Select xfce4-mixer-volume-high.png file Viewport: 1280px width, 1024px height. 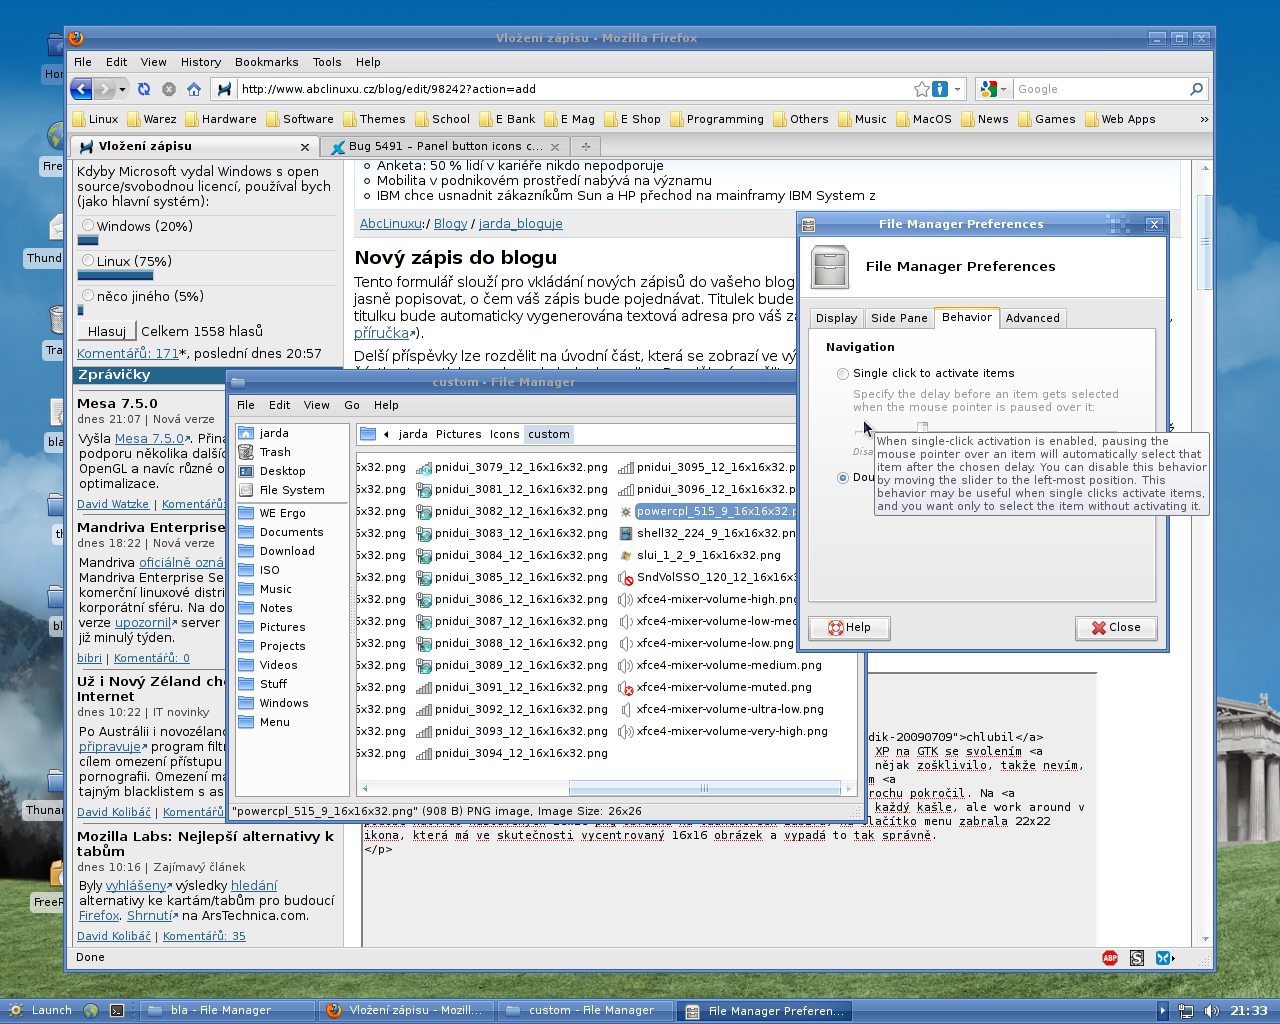(x=708, y=599)
